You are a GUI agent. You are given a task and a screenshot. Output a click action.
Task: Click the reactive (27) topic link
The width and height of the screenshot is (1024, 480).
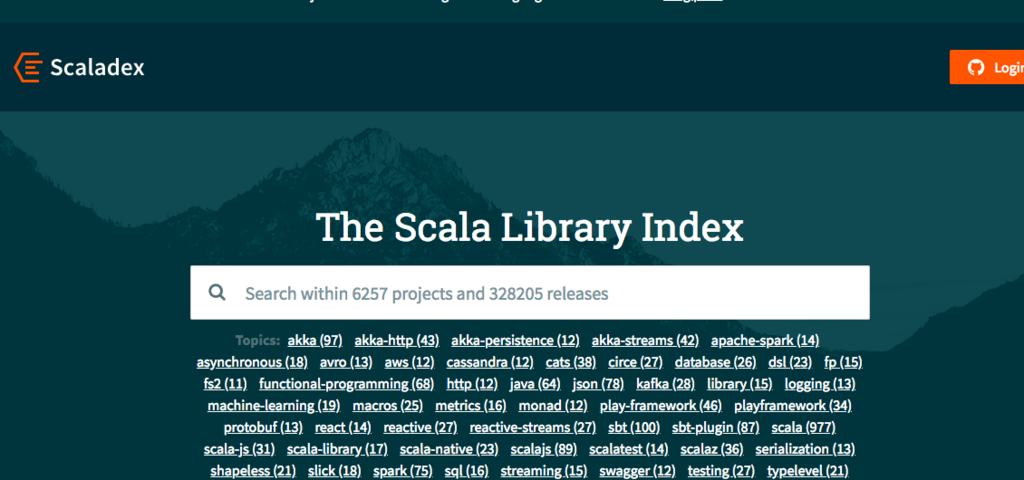[420, 427]
